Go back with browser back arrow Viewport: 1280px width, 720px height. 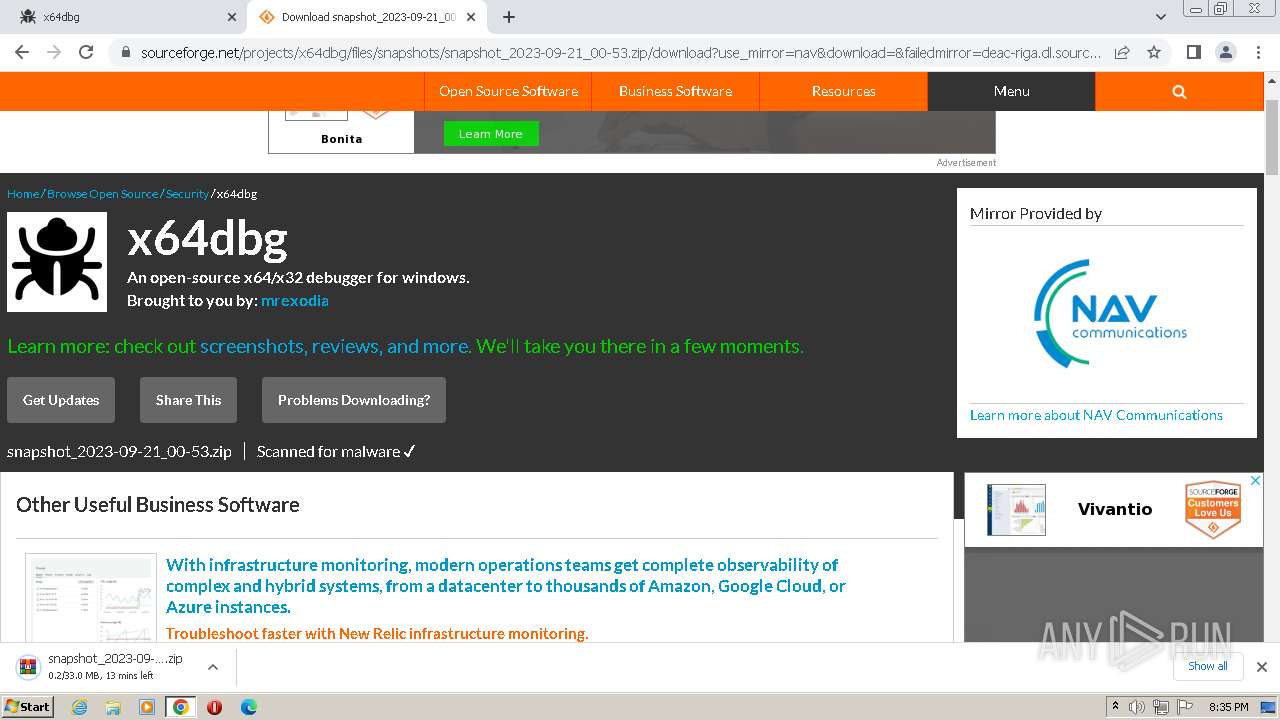[x=21, y=52]
